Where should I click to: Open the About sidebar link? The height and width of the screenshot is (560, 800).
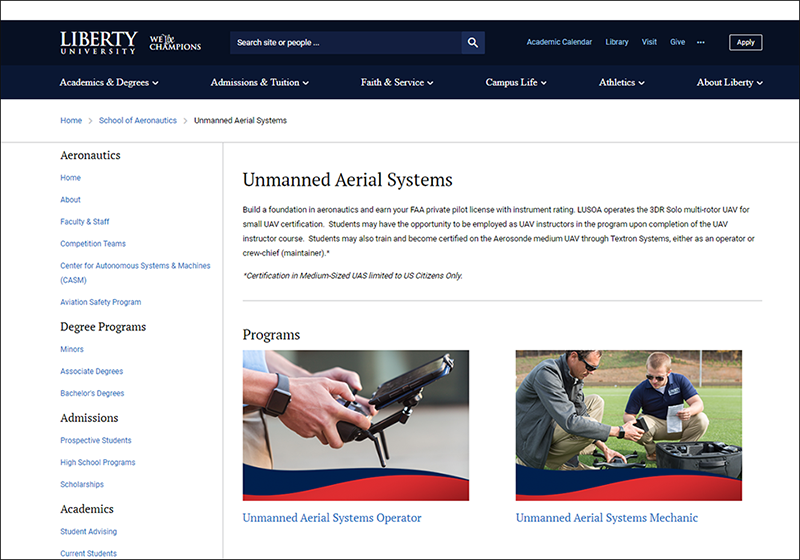[70, 200]
